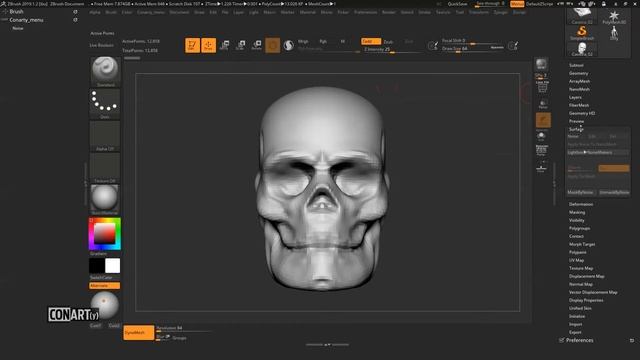This screenshot has height=360, width=640.
Task: Collapse the Surface section
Action: pos(576,129)
